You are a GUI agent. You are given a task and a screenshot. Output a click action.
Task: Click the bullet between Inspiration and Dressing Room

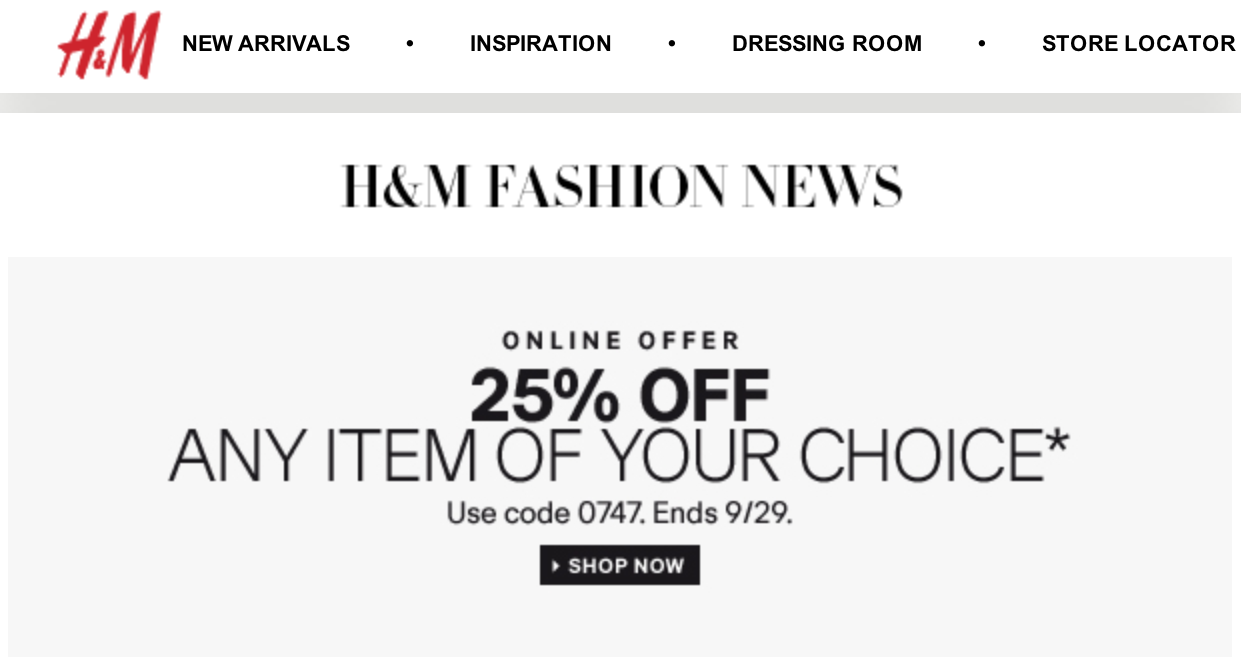(x=672, y=44)
